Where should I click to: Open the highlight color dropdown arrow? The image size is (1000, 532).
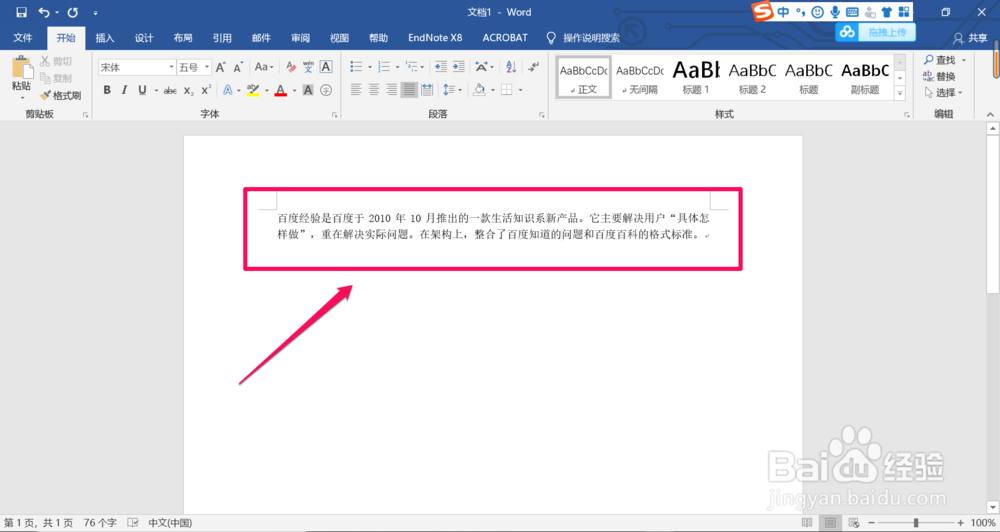(x=267, y=90)
